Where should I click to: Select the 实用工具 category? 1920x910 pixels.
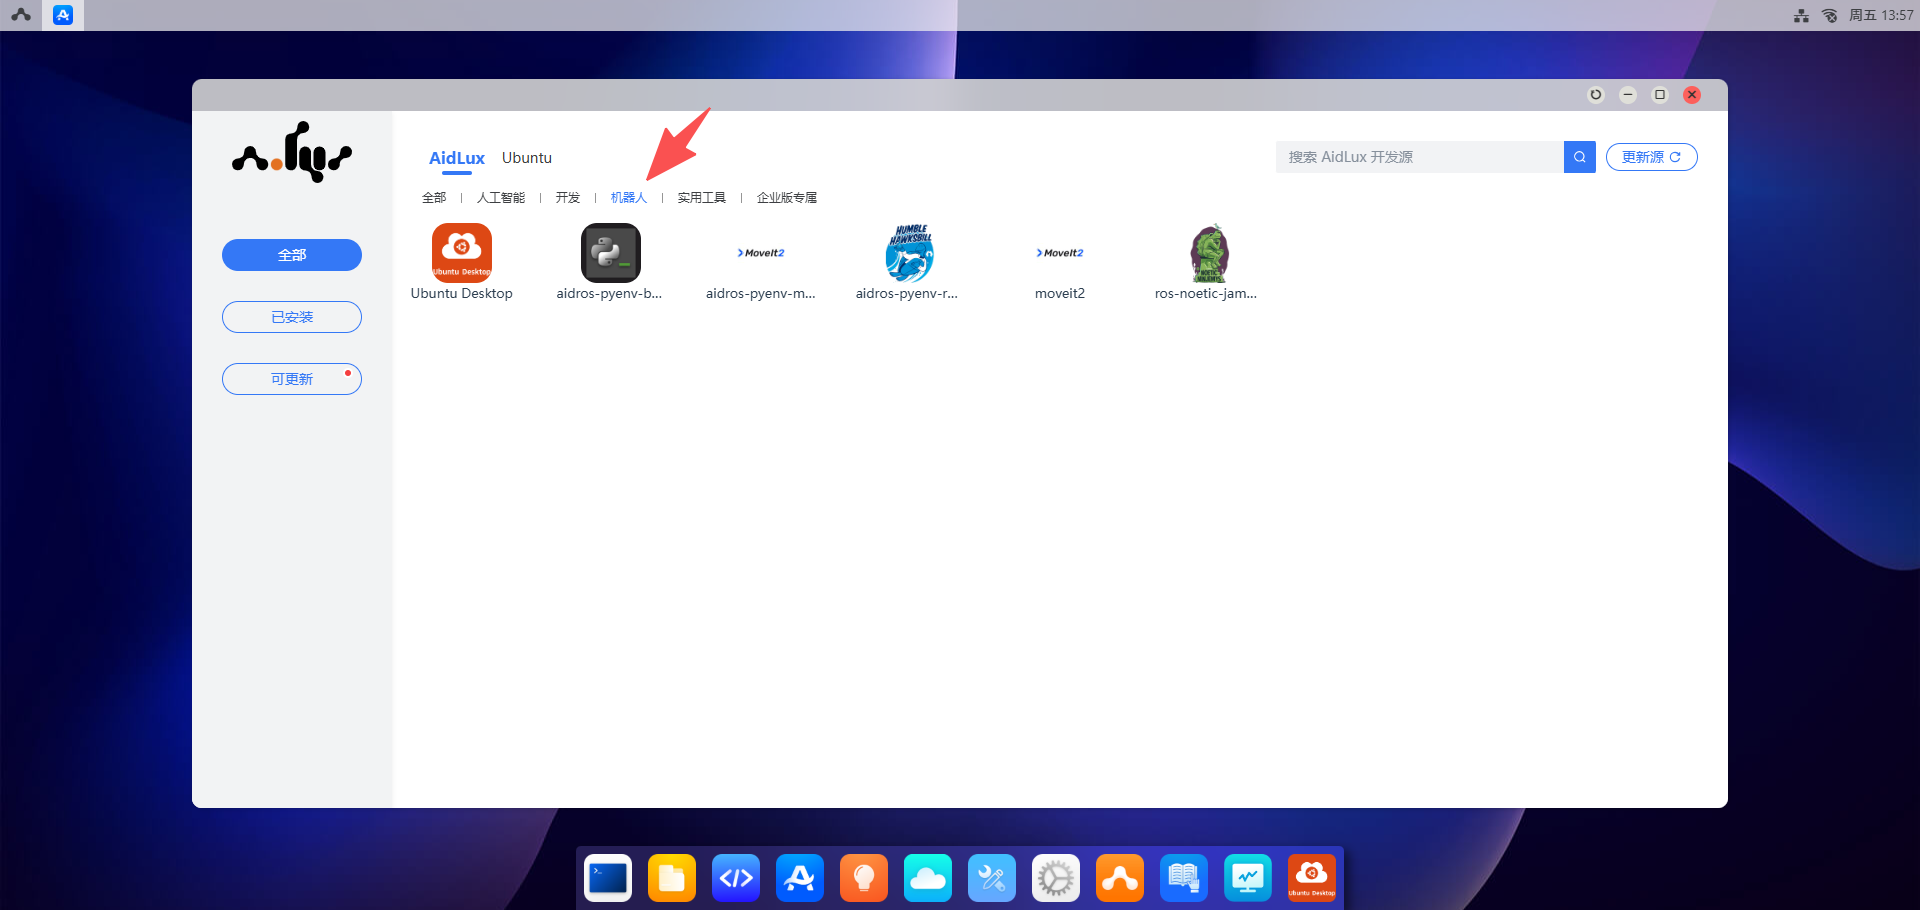[x=702, y=198]
